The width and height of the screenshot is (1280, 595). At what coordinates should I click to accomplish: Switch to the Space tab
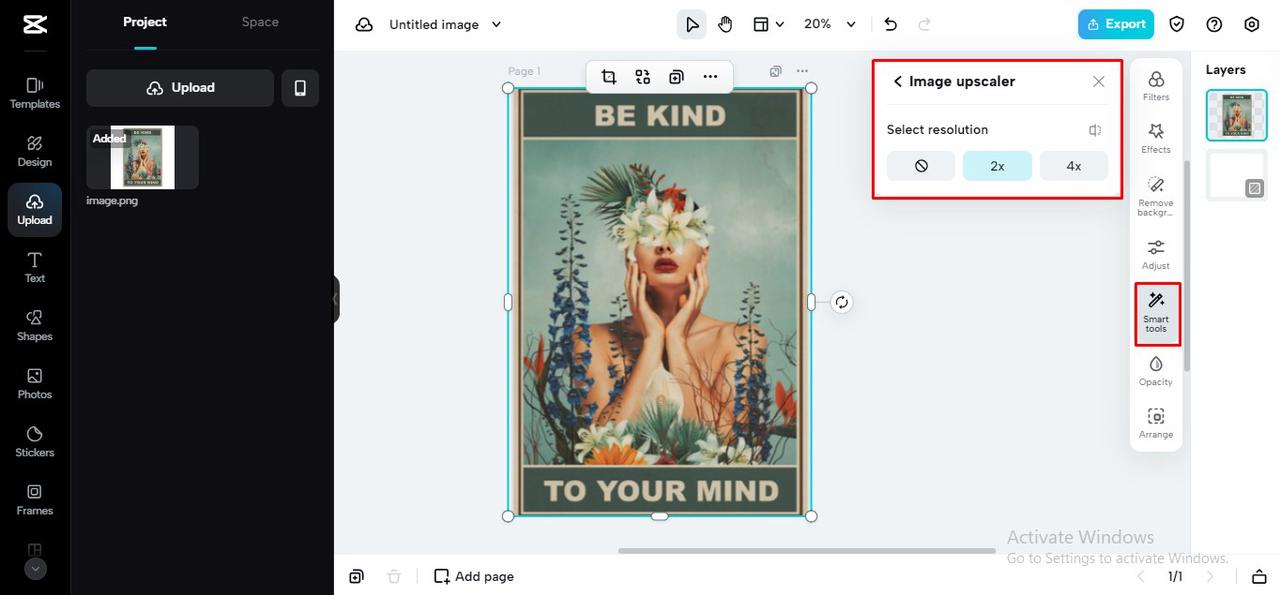click(260, 22)
